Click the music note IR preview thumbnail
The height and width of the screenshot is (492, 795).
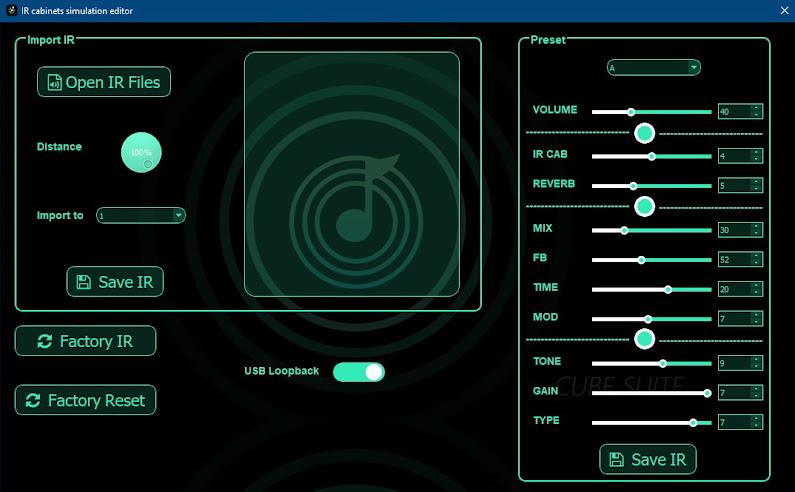click(352, 174)
